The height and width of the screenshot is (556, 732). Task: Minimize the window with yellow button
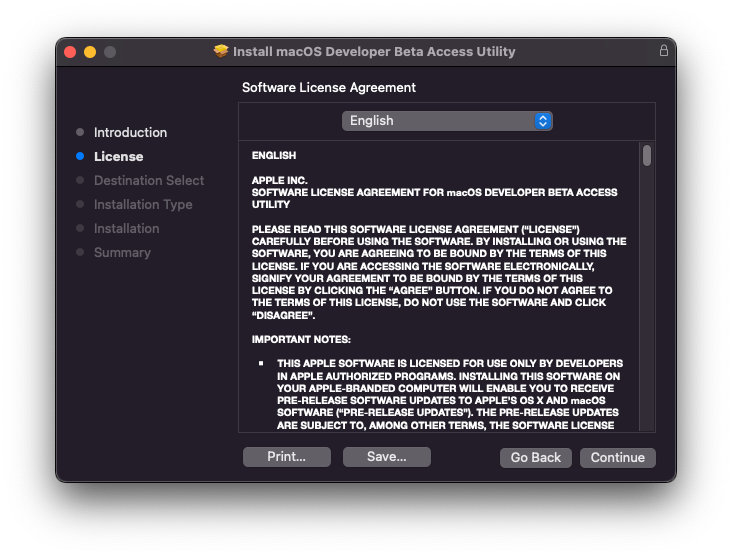90,52
